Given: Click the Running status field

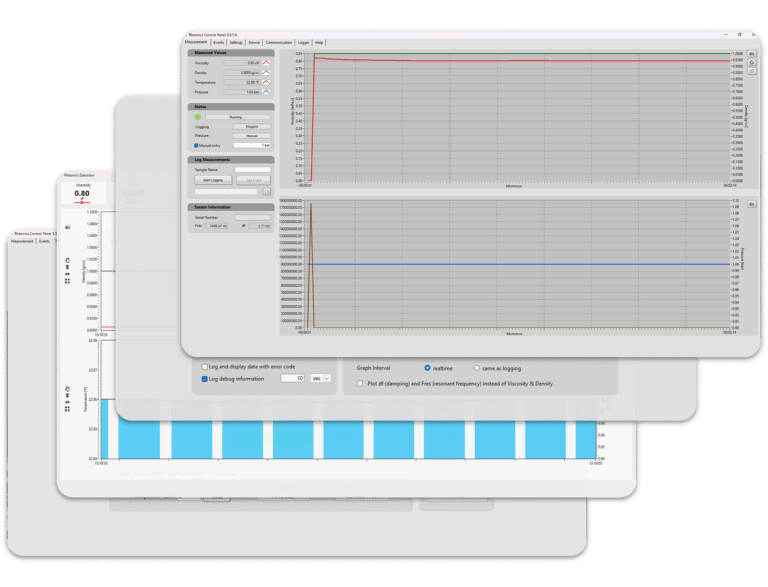Looking at the screenshot, I should (x=238, y=117).
